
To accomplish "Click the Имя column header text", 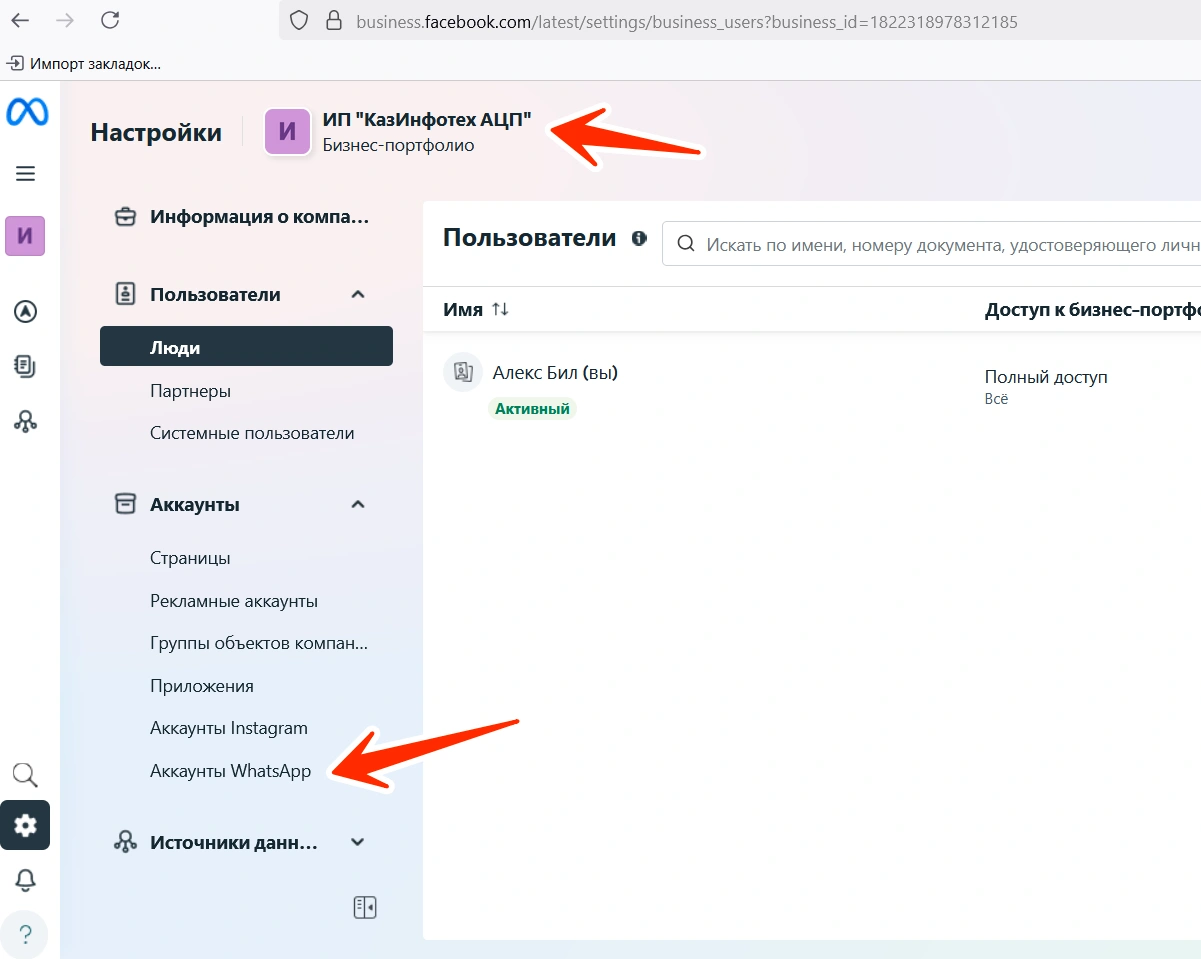I will pos(463,310).
